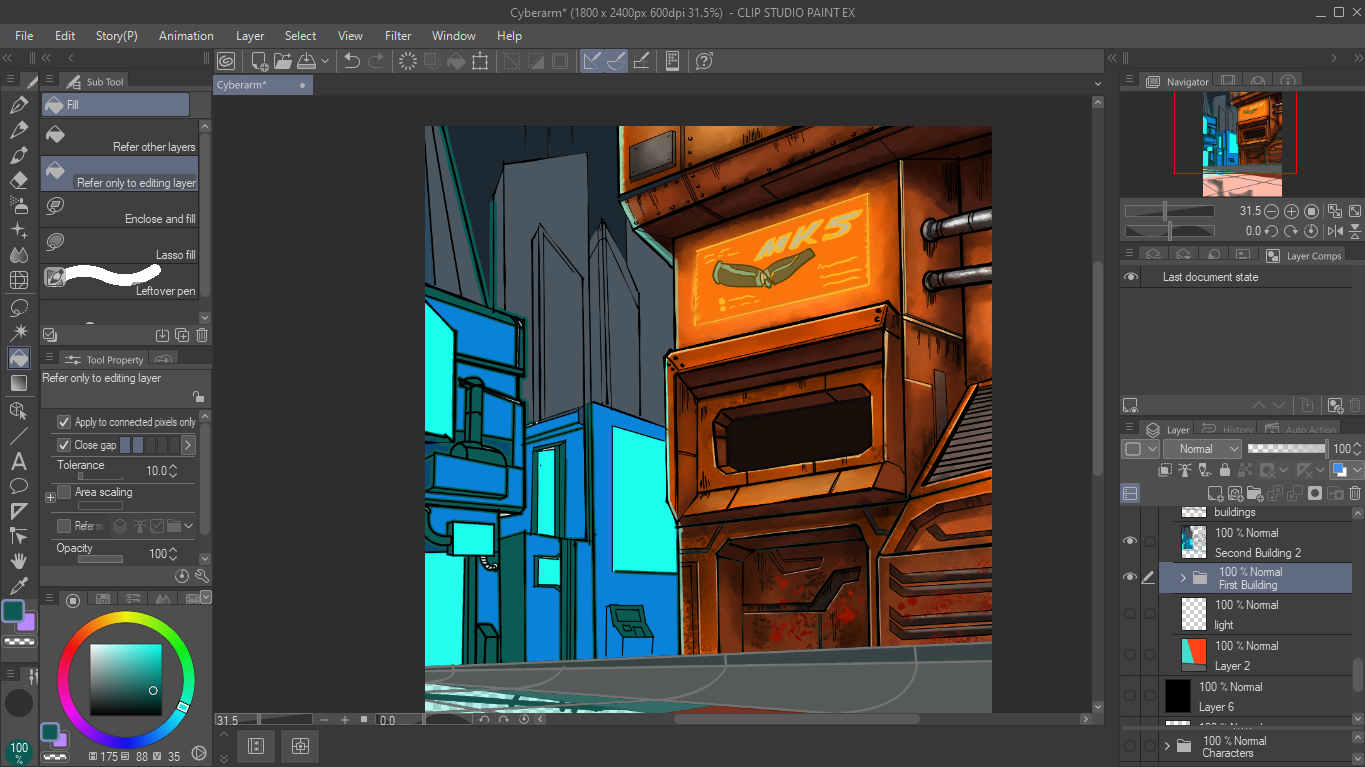
Task: Expand the Characters layer folder
Action: point(1167,746)
